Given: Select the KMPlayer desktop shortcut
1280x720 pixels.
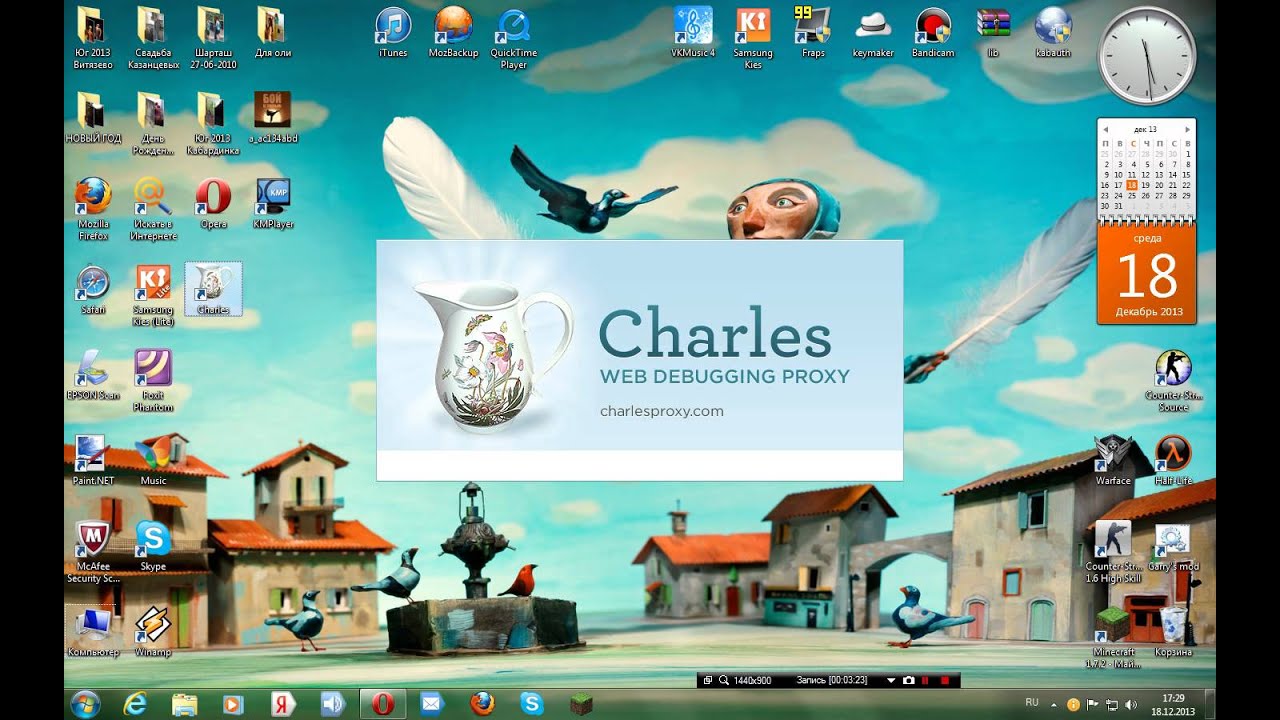Looking at the screenshot, I should pyautogui.click(x=273, y=204).
